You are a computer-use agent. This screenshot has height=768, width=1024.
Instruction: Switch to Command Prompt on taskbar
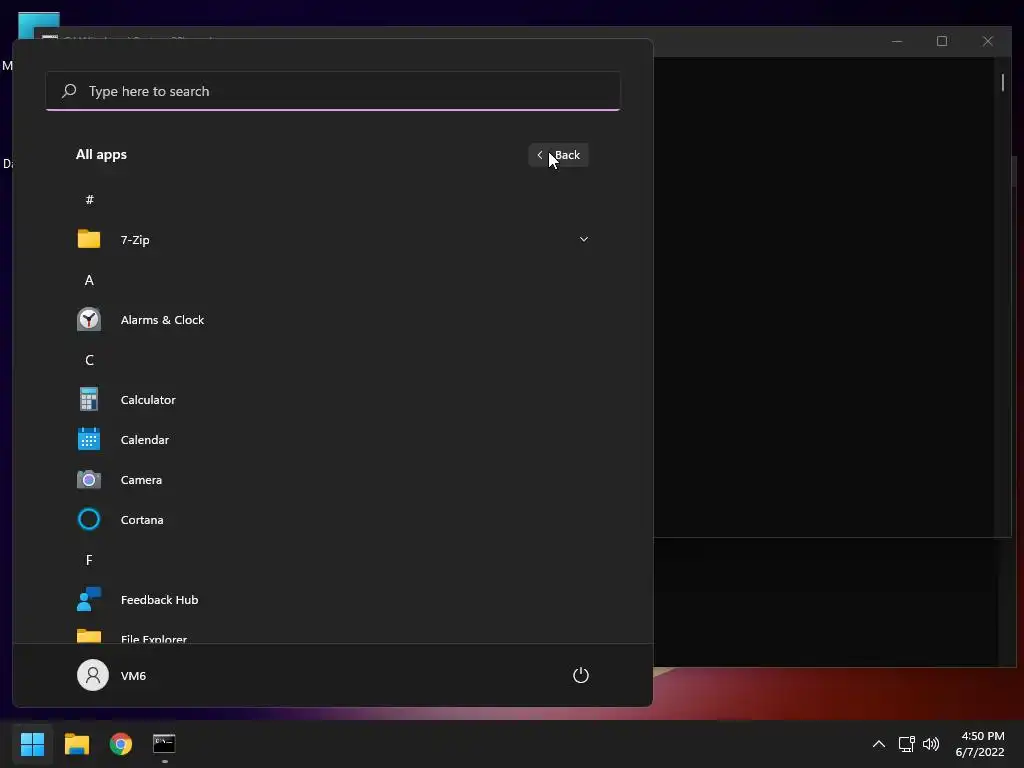click(164, 743)
